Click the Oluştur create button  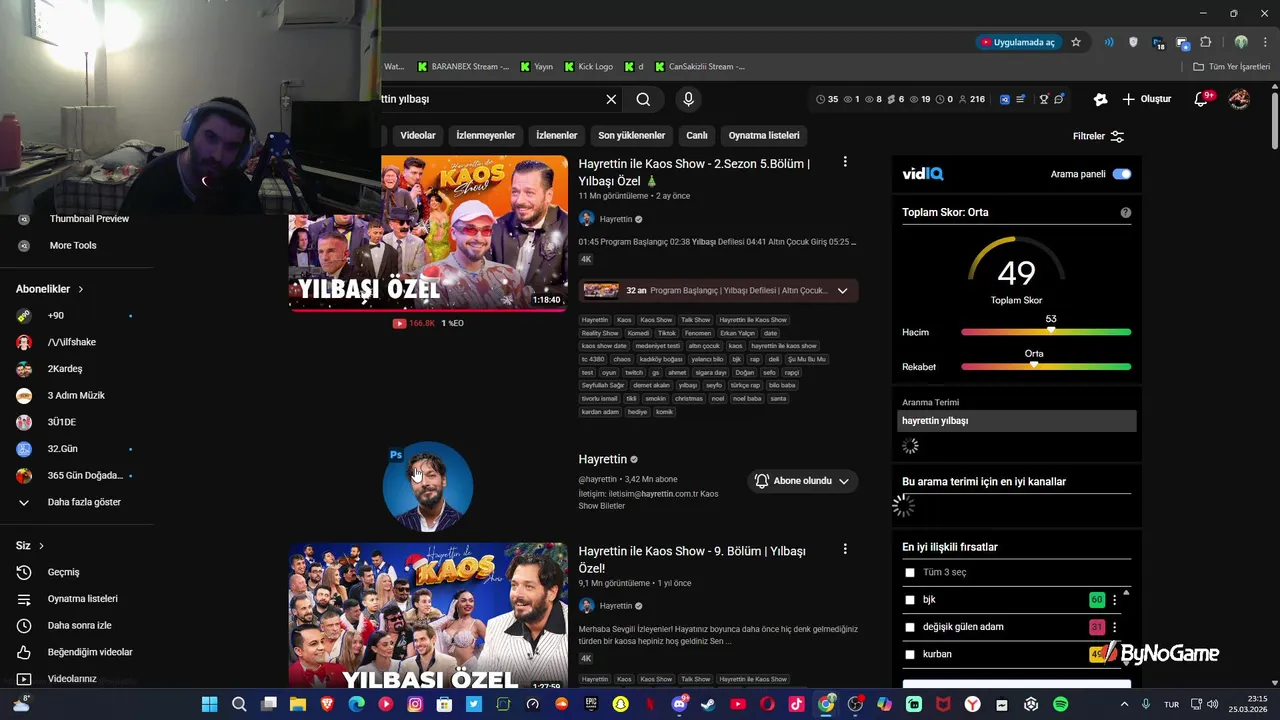pos(1146,99)
